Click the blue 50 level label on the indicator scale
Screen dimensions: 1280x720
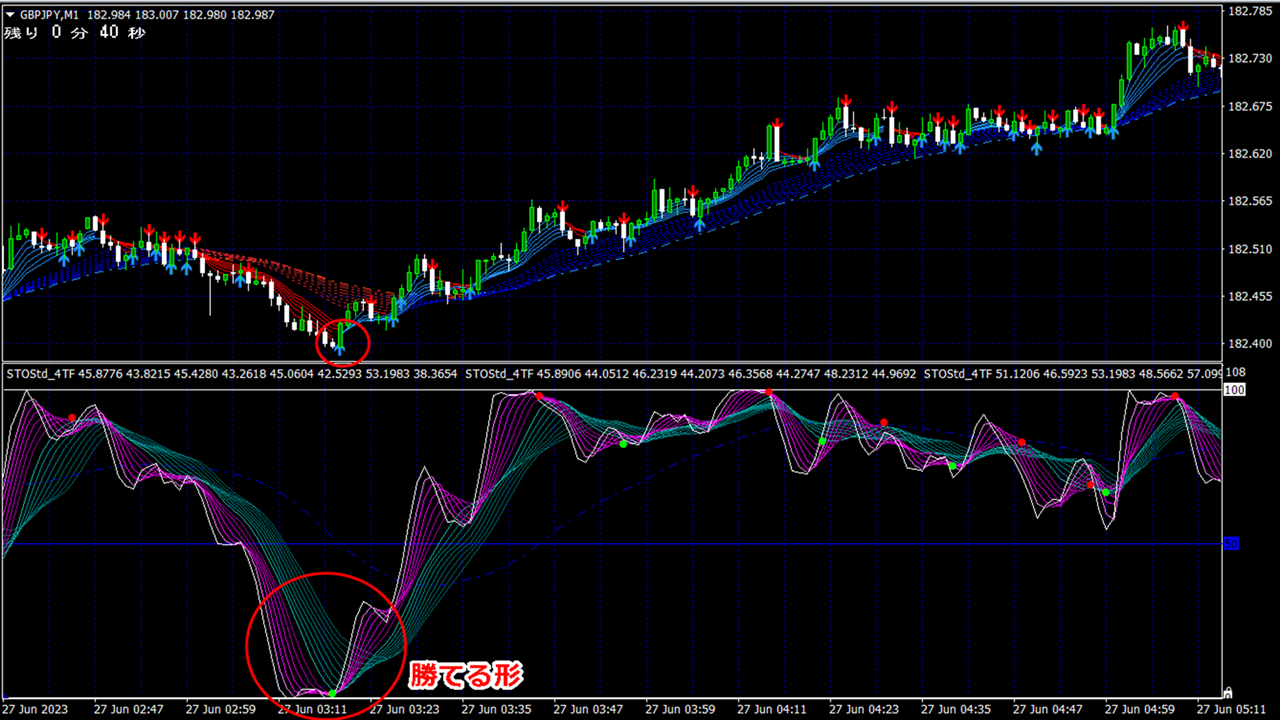pyautogui.click(x=1232, y=543)
